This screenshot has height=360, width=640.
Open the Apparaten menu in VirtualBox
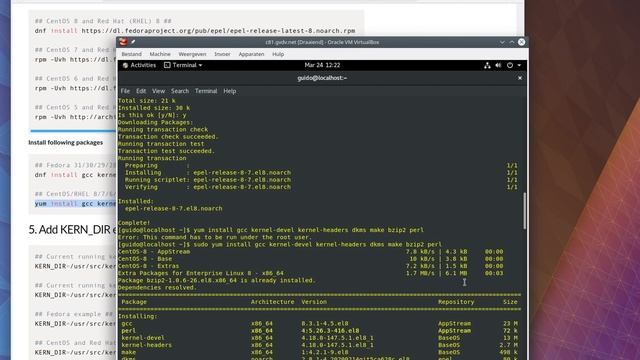pos(251,54)
